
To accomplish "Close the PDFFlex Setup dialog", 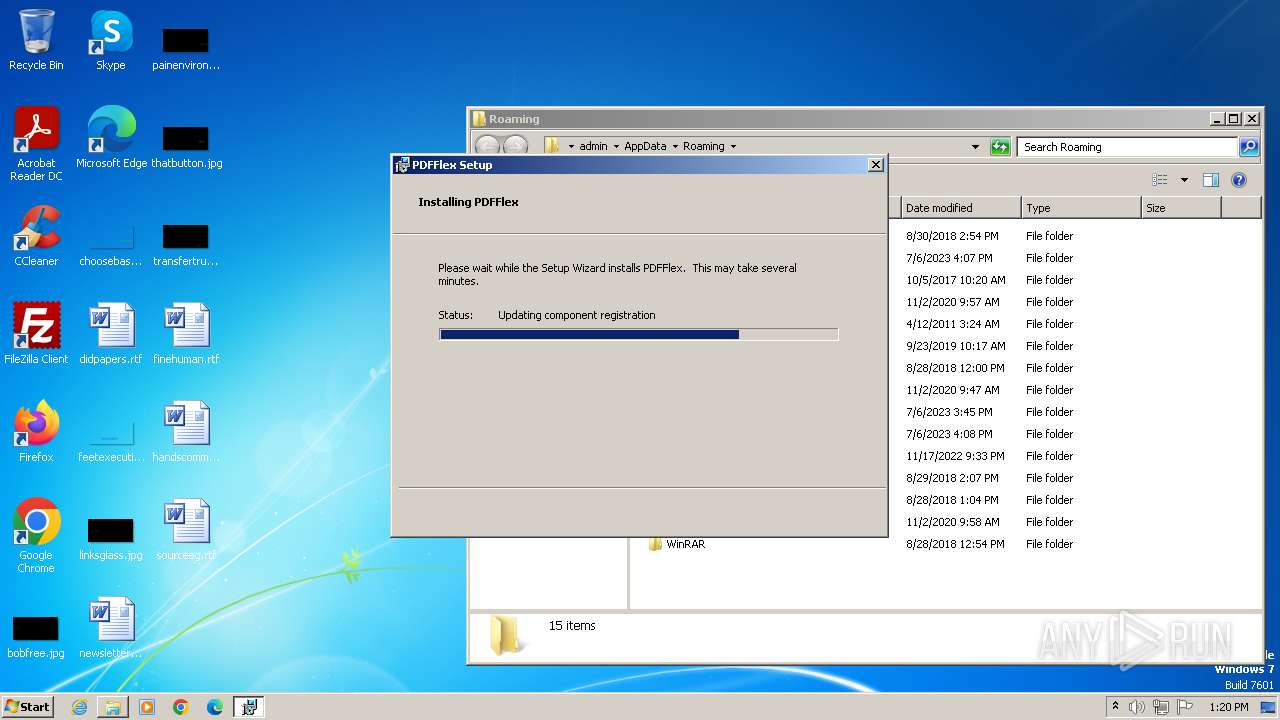I will point(876,165).
